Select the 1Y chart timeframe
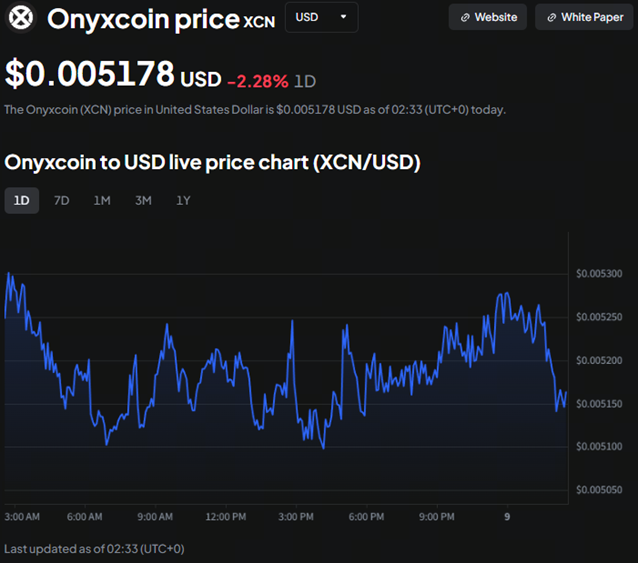This screenshot has height=563, width=638. click(x=183, y=200)
